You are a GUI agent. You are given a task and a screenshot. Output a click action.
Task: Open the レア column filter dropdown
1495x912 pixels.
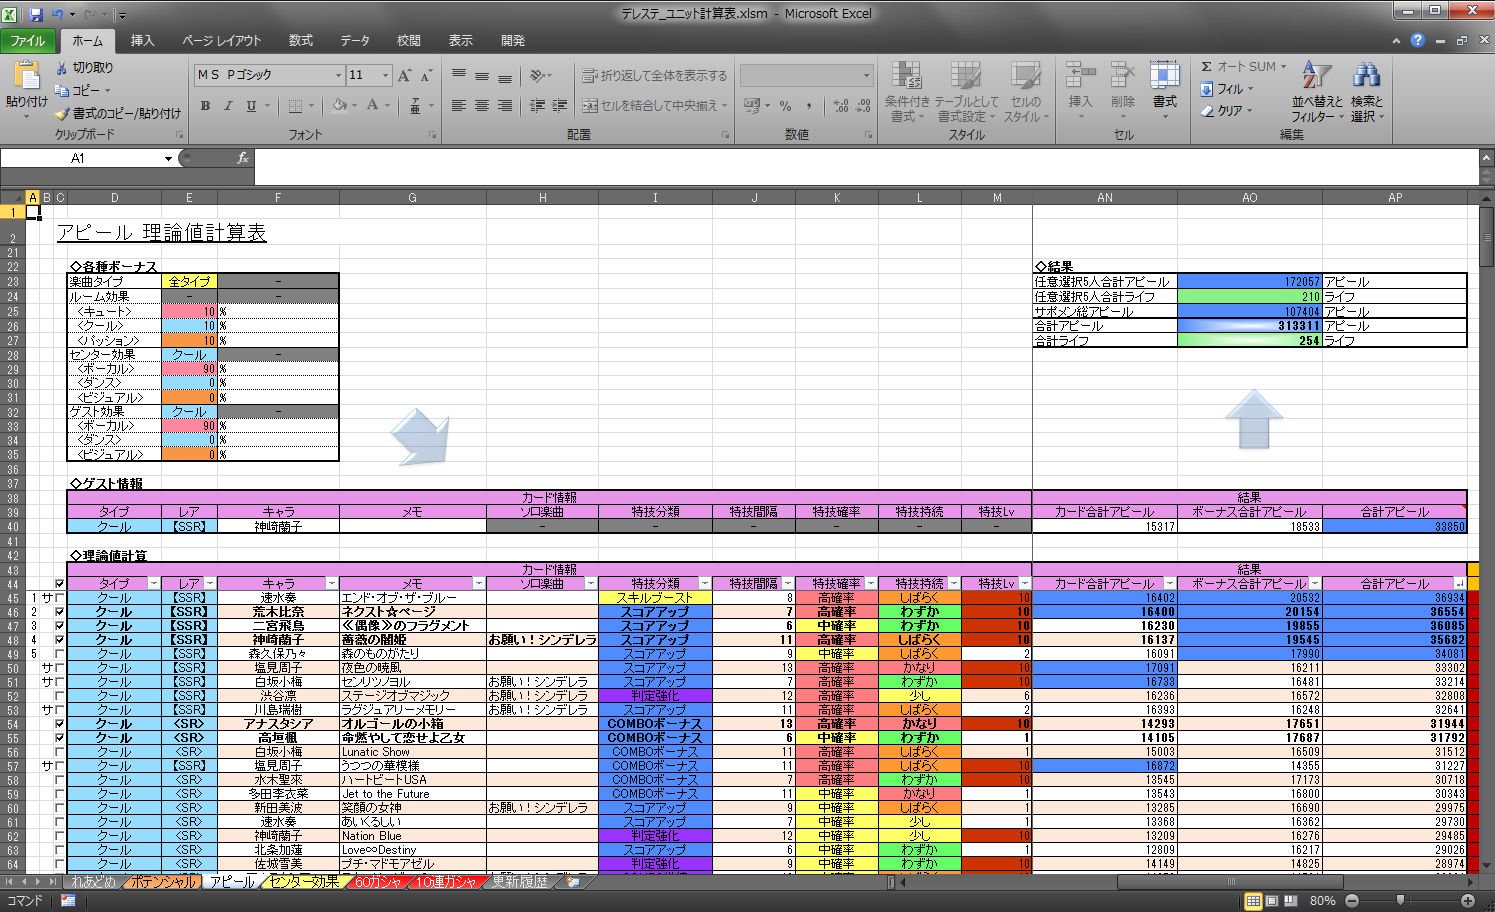coord(209,584)
